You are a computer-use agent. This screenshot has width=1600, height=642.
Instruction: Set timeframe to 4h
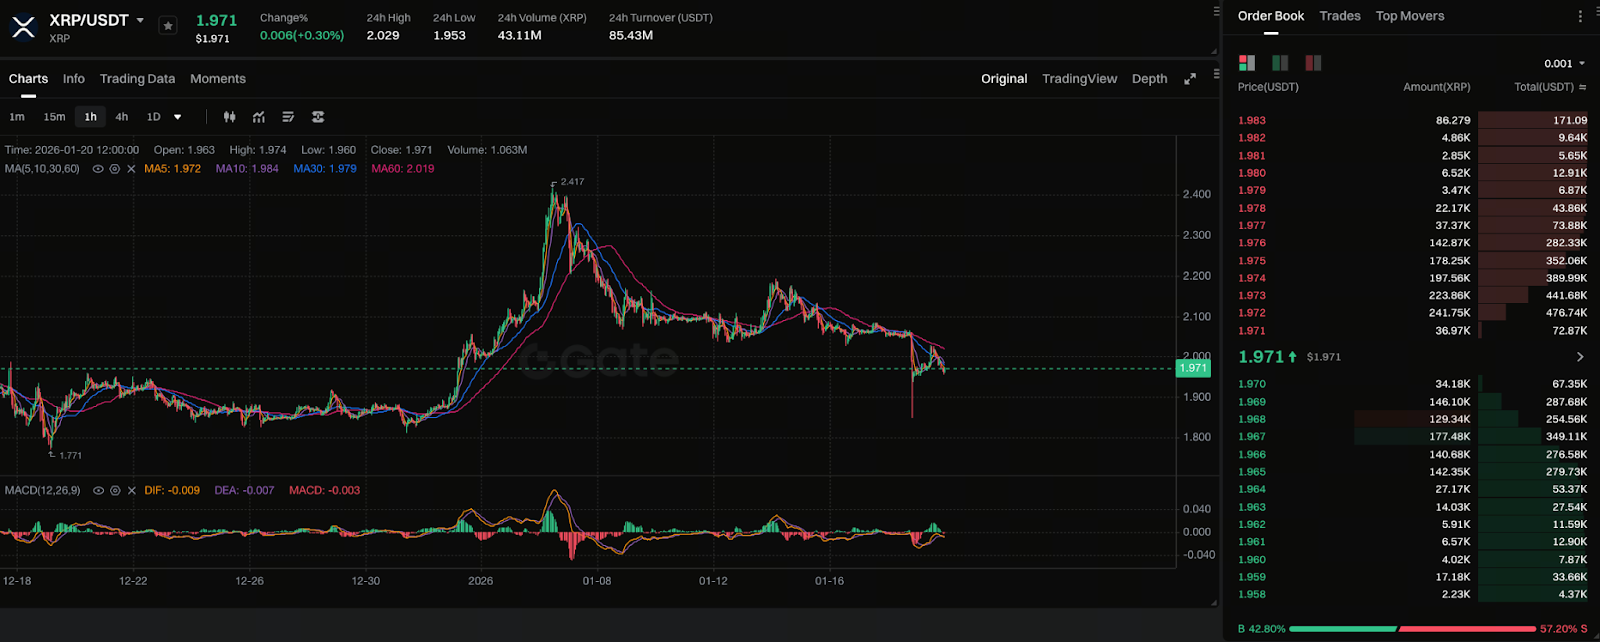pyautogui.click(x=122, y=117)
